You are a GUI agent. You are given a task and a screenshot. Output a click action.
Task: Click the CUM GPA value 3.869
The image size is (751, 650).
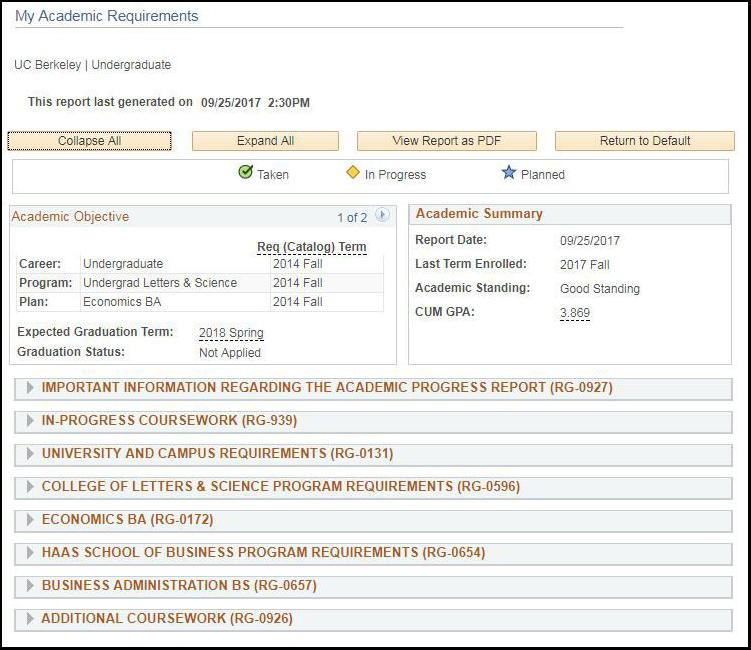click(575, 313)
